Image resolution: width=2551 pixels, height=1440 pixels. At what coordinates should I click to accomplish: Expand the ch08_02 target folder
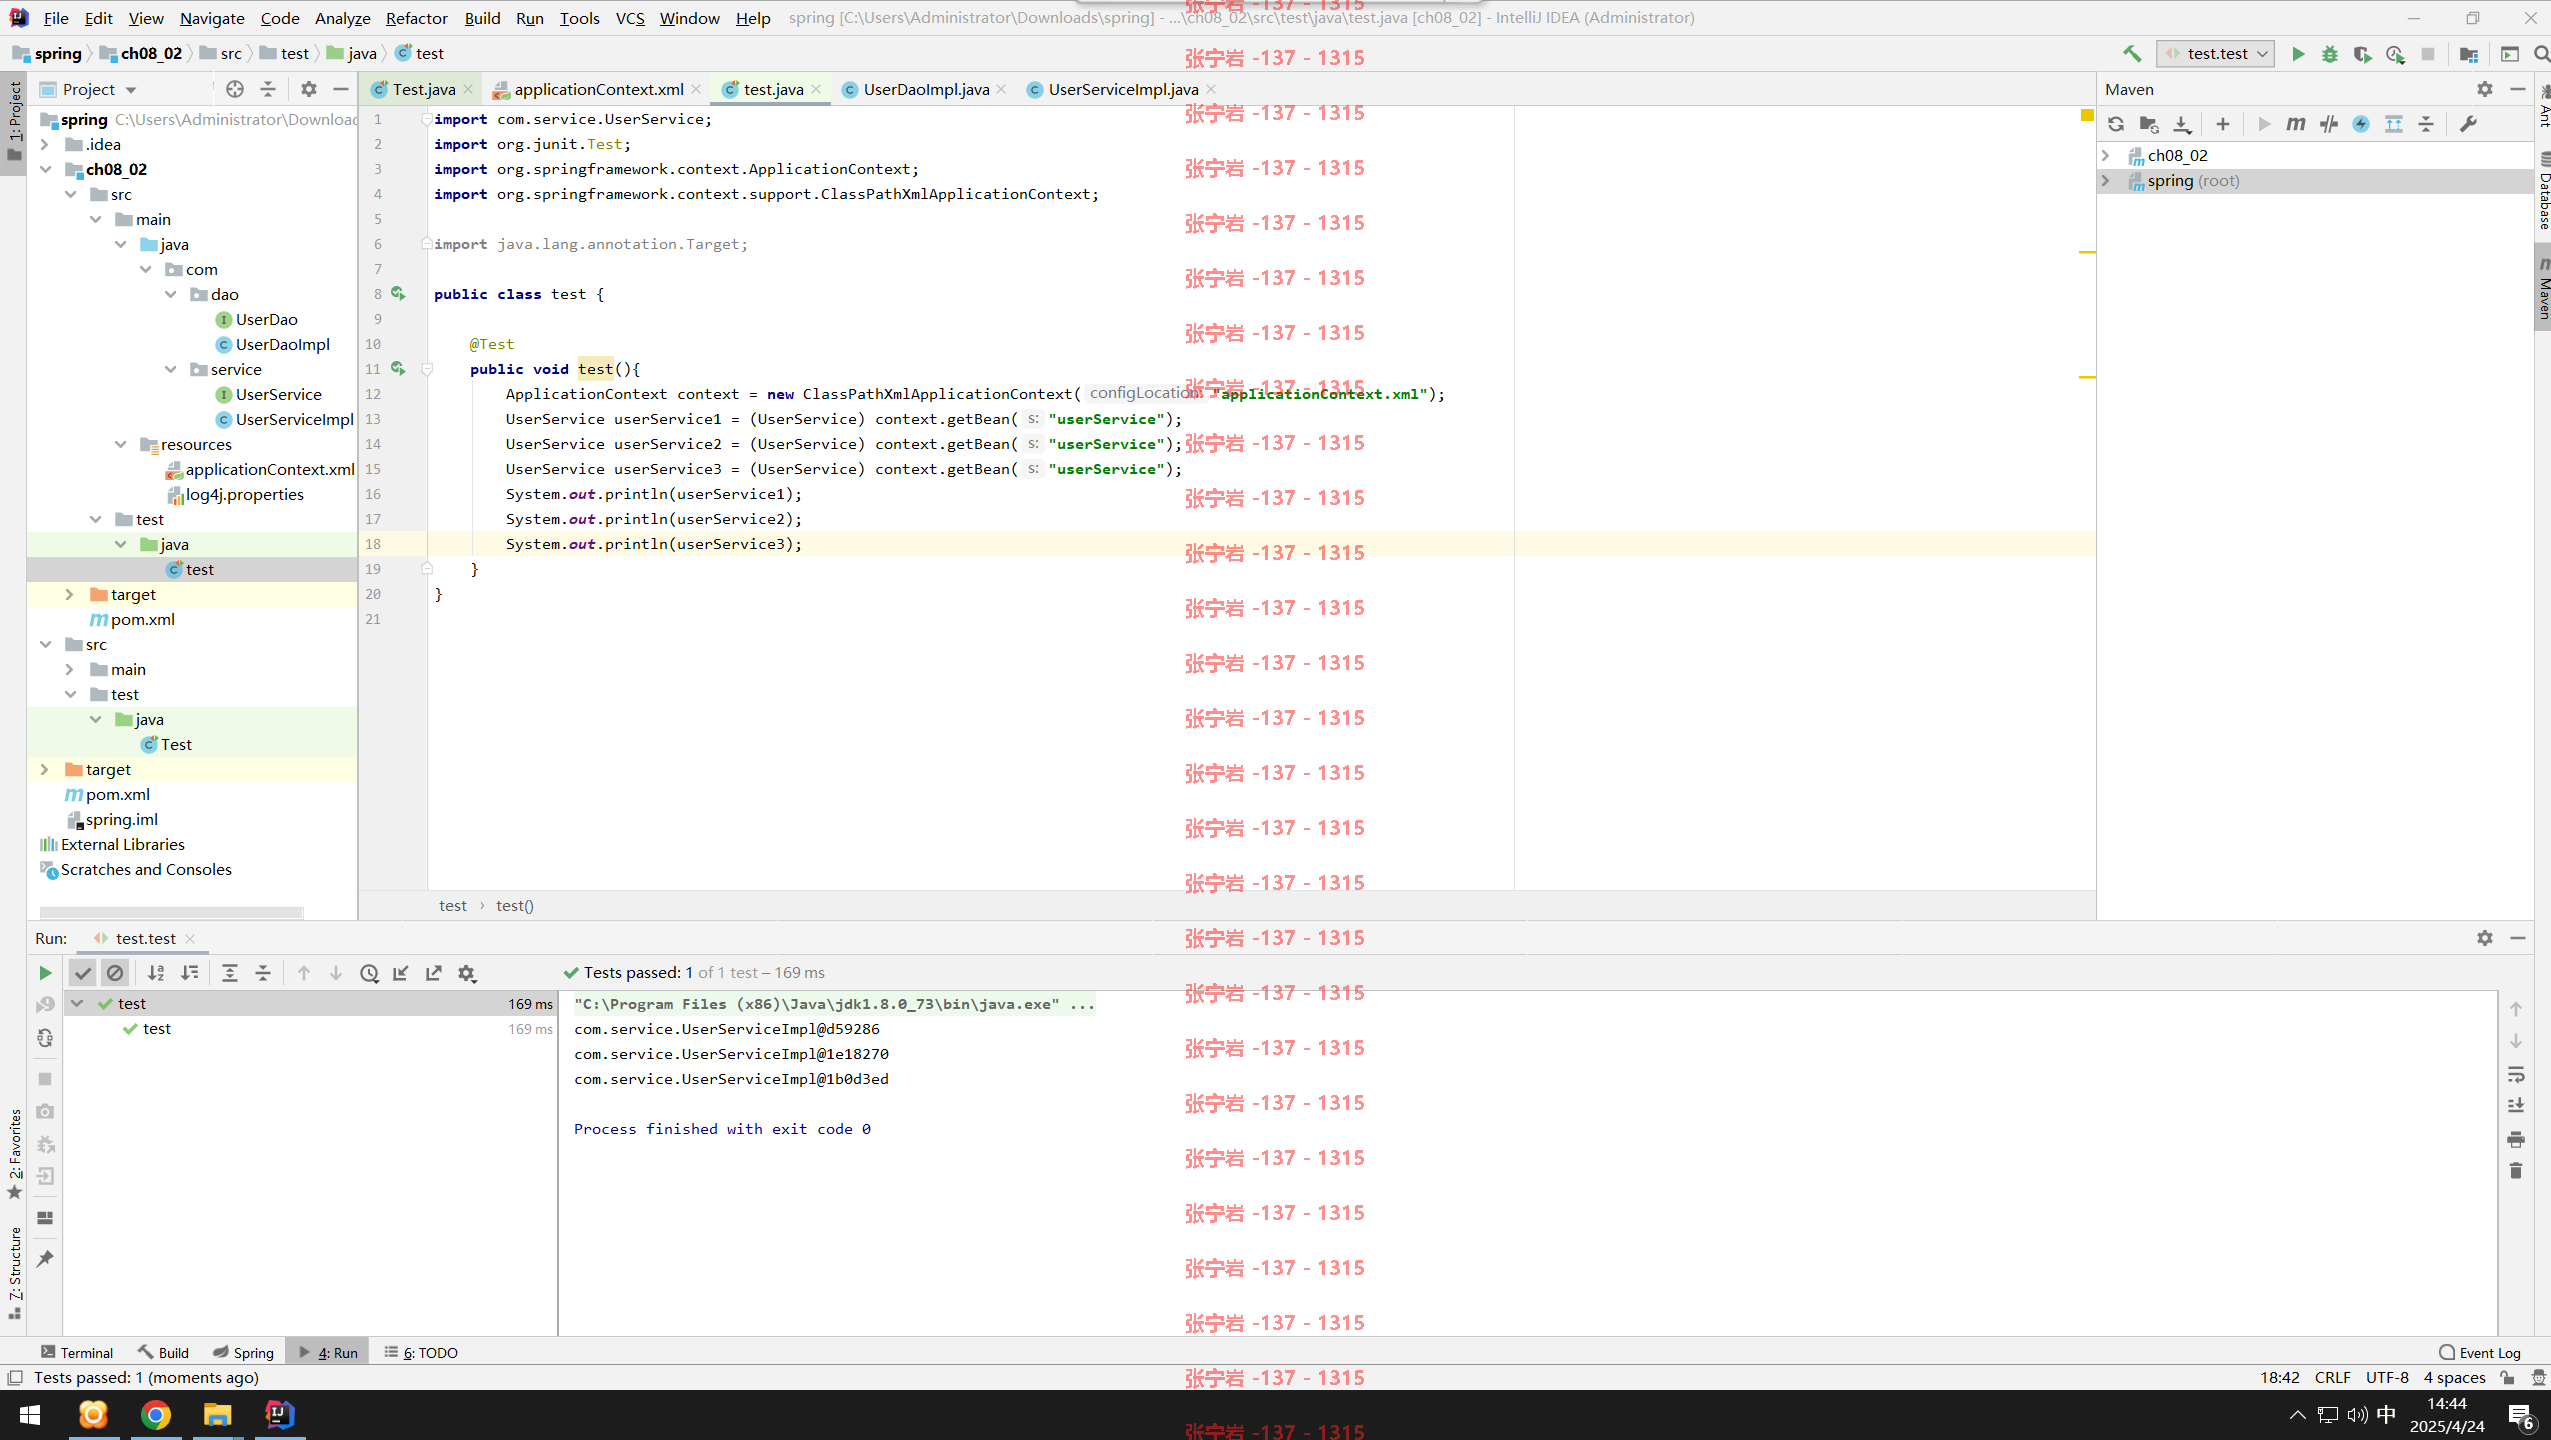pos(69,594)
